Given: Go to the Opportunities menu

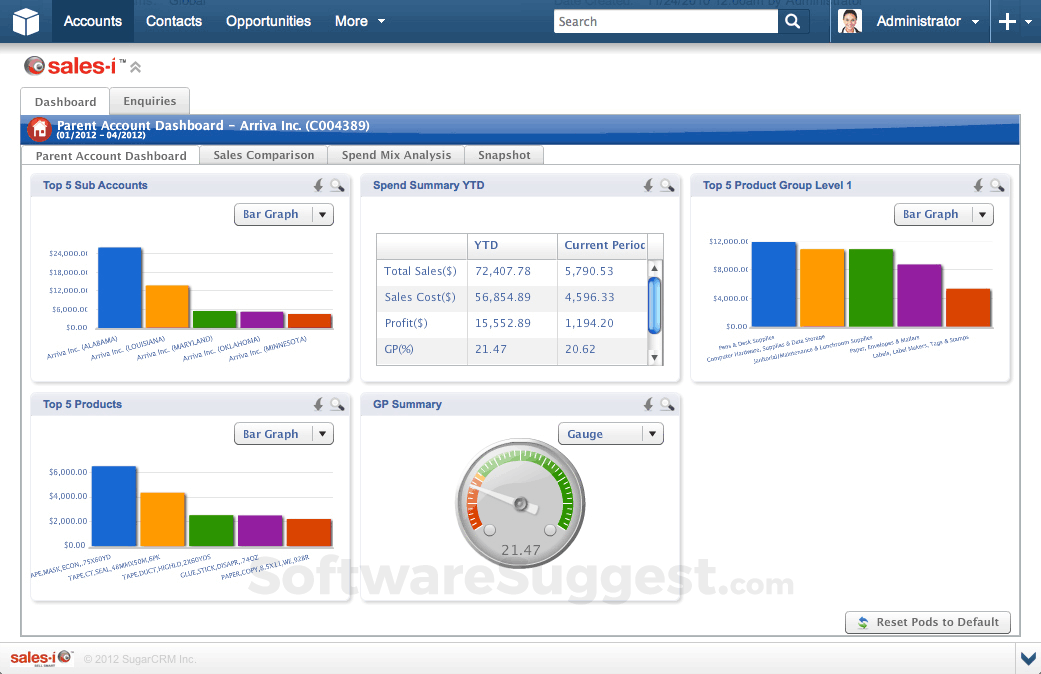Looking at the screenshot, I should pyautogui.click(x=268, y=21).
